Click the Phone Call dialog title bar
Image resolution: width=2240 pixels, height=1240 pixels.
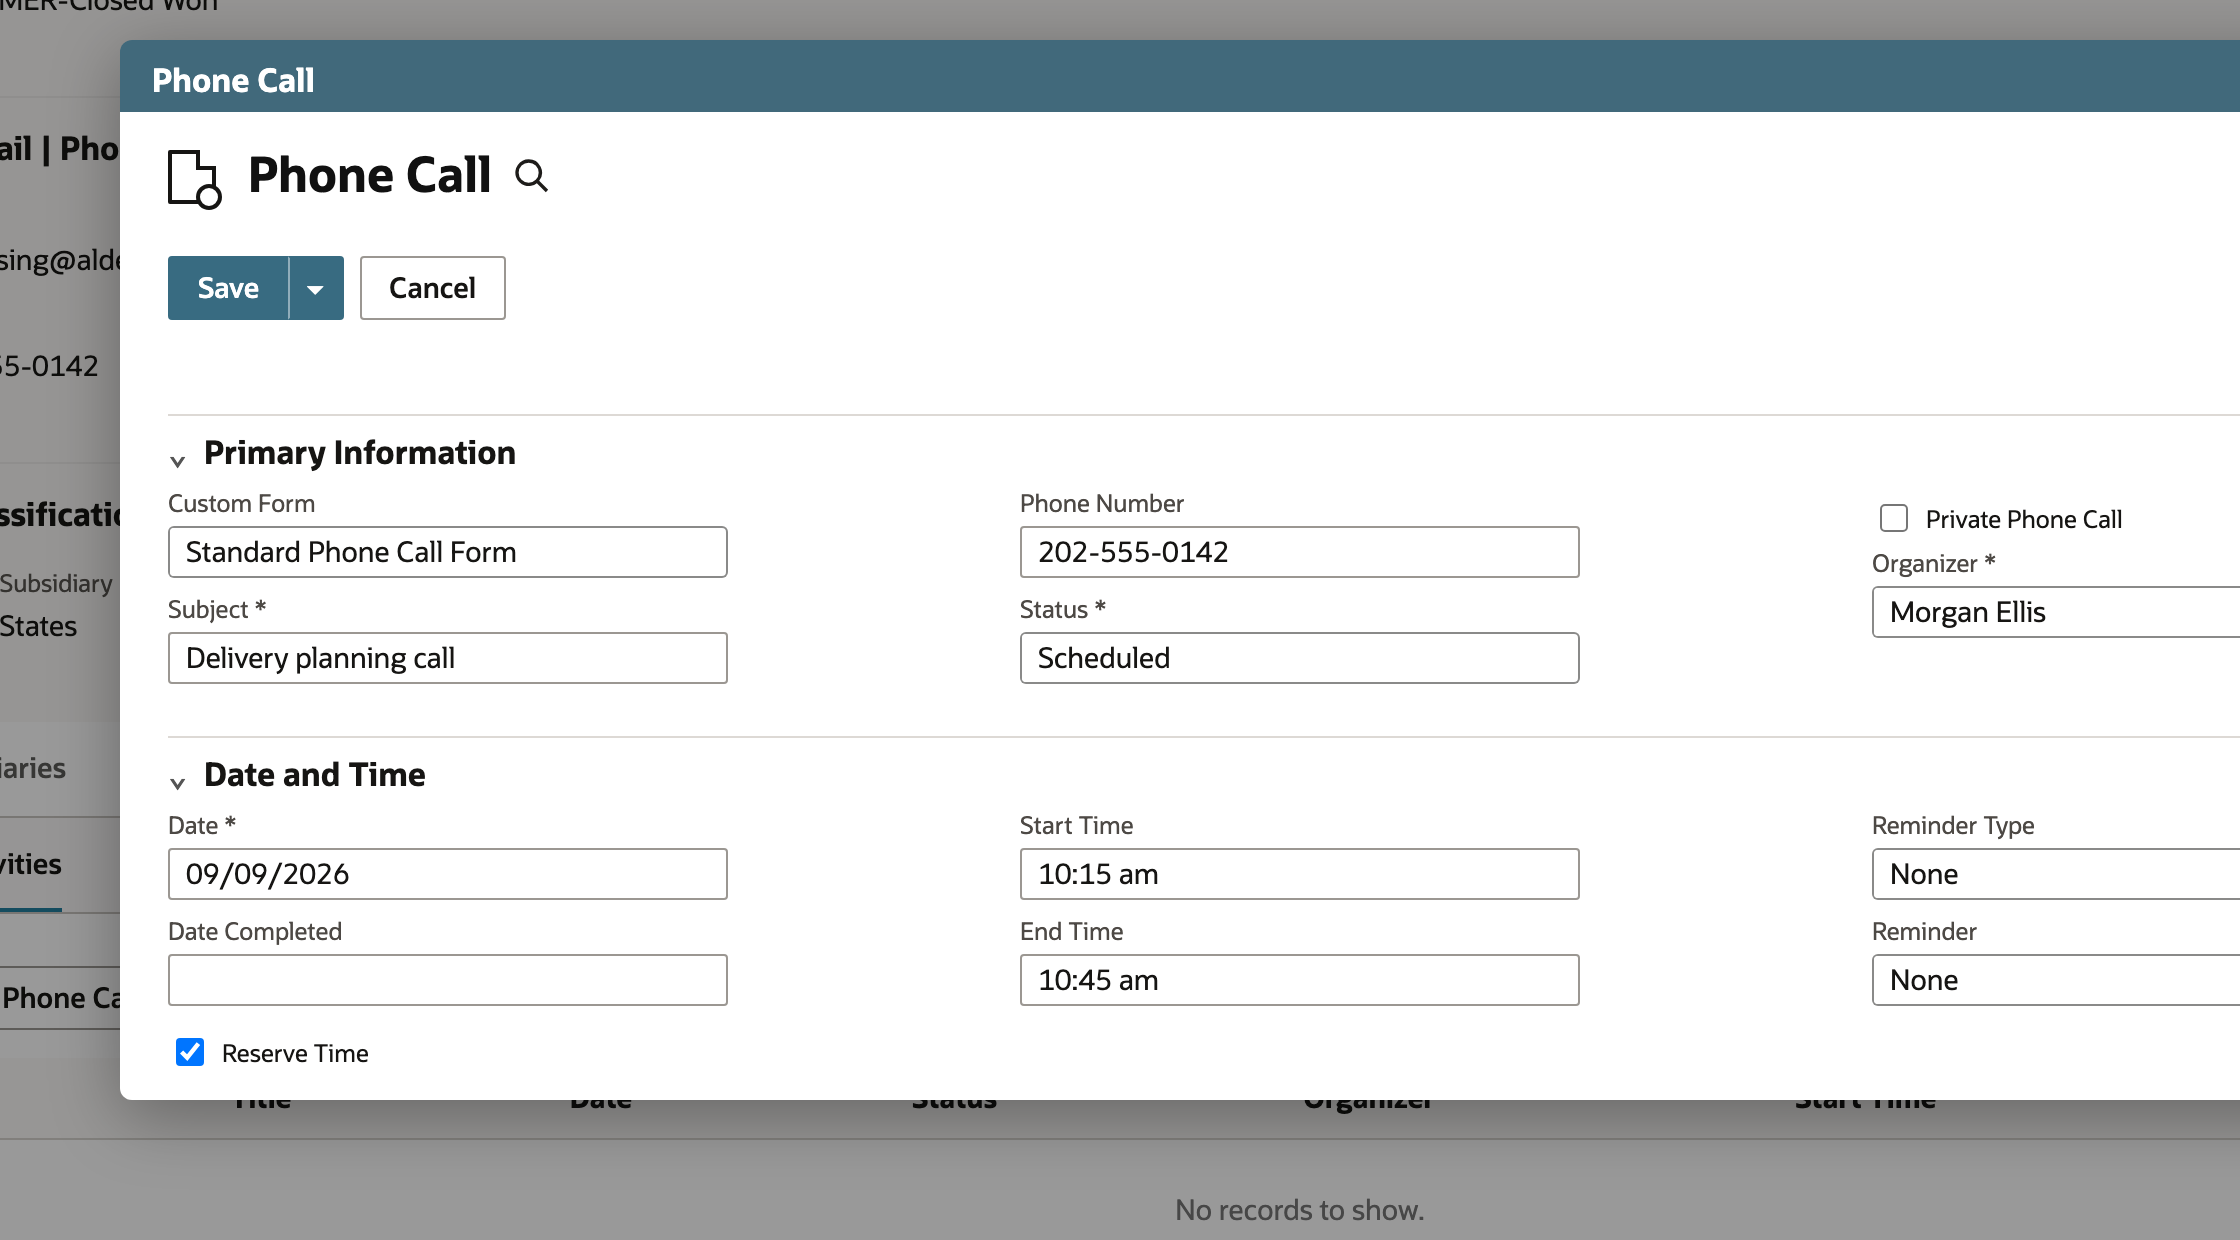[x=1180, y=76]
